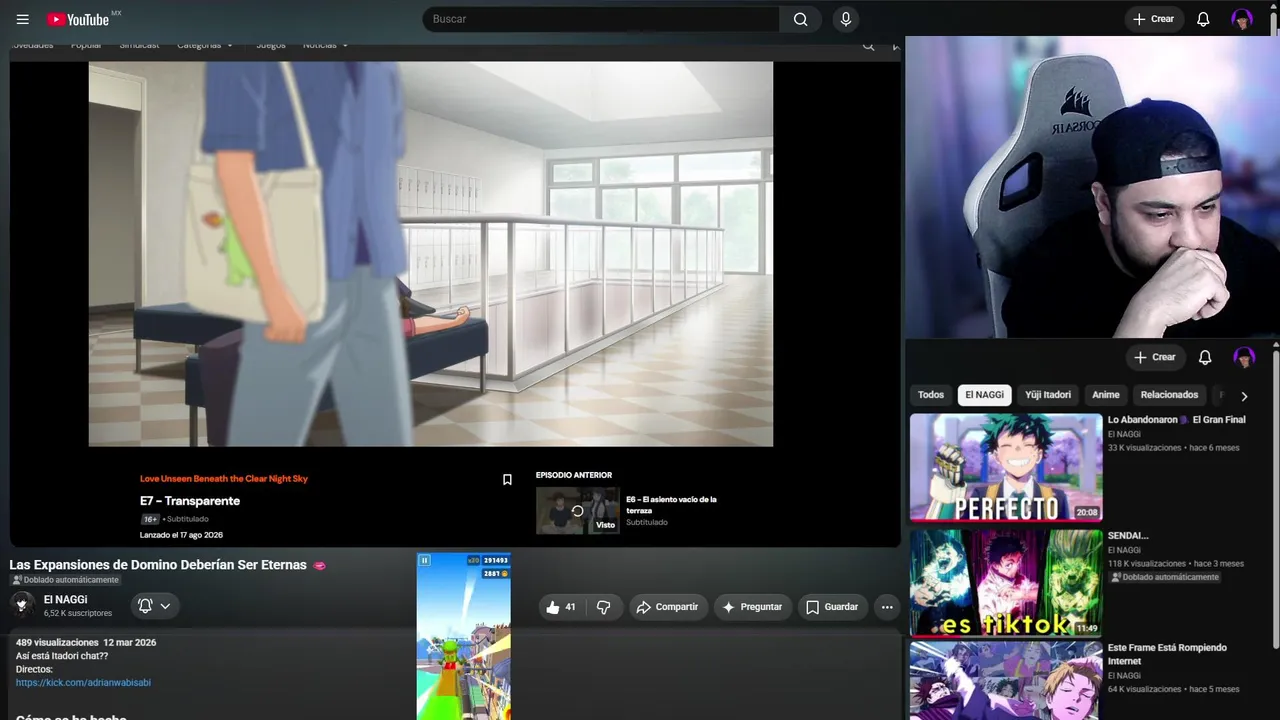Like the video with 41 likes

pos(561,607)
